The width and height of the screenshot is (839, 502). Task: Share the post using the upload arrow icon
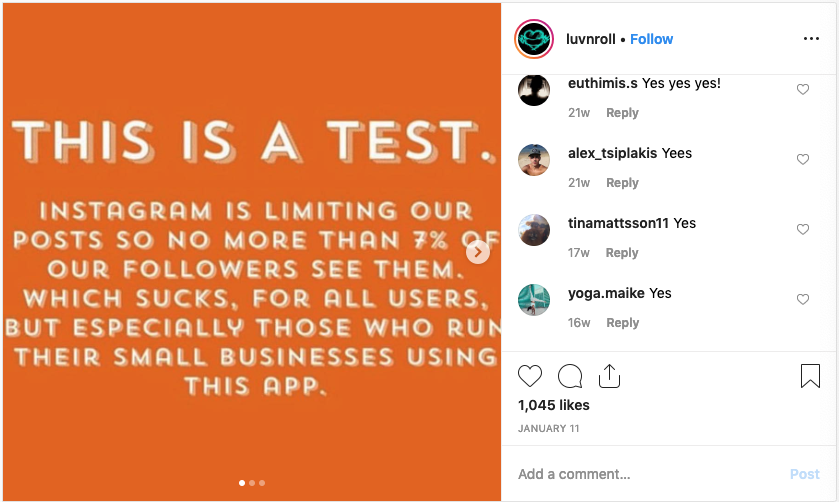click(609, 376)
